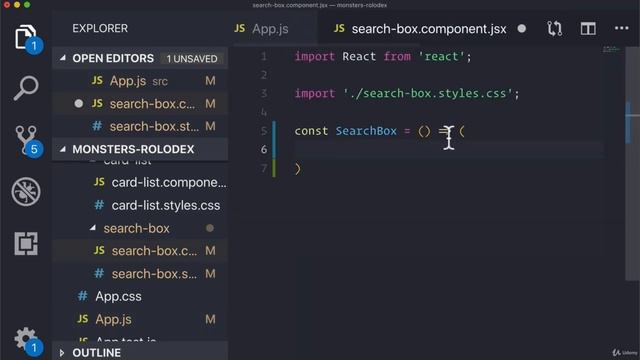
Task: Open card-list.styles.css in tree
Action: click(140, 205)
